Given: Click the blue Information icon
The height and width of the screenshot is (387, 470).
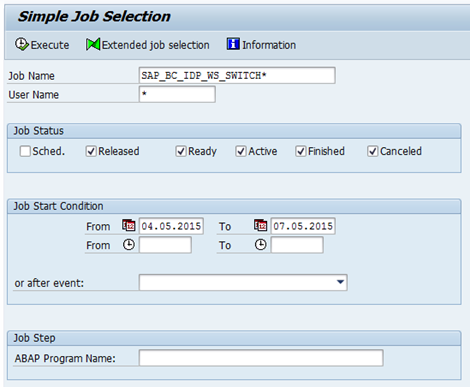Looking at the screenshot, I should click(233, 44).
